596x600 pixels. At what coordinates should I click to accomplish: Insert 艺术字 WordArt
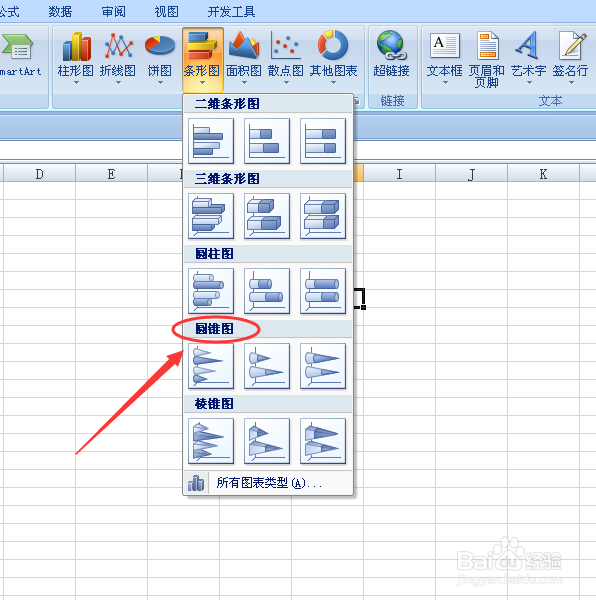pyautogui.click(x=529, y=57)
